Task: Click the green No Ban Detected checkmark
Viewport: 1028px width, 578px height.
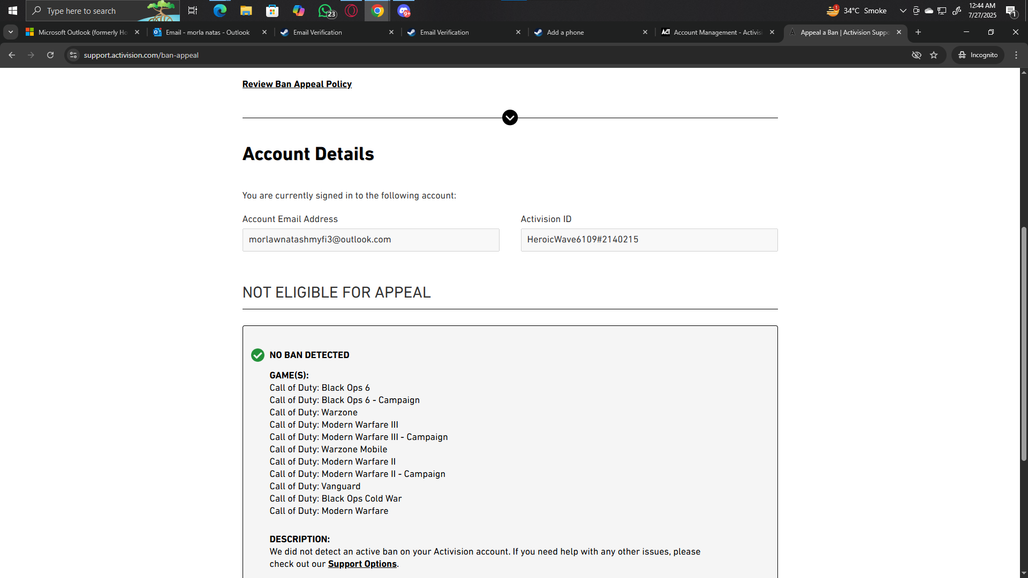Action: click(258, 355)
